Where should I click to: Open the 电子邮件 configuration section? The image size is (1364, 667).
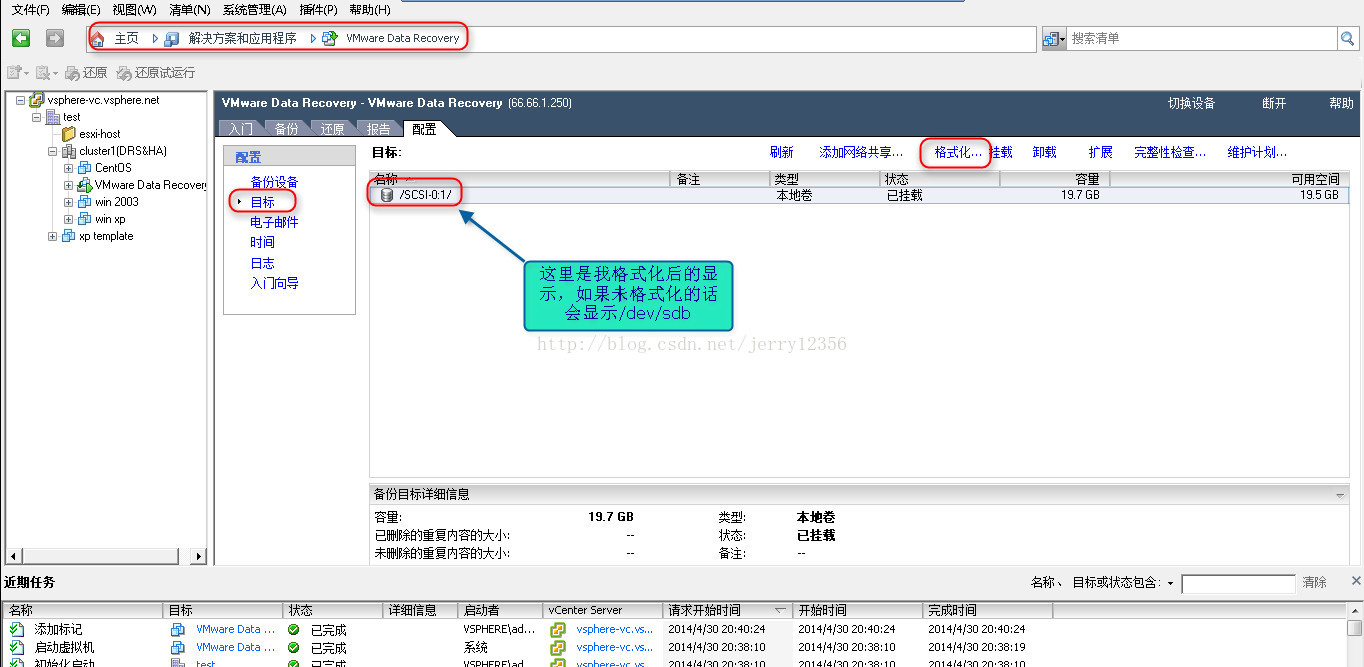[x=274, y=222]
